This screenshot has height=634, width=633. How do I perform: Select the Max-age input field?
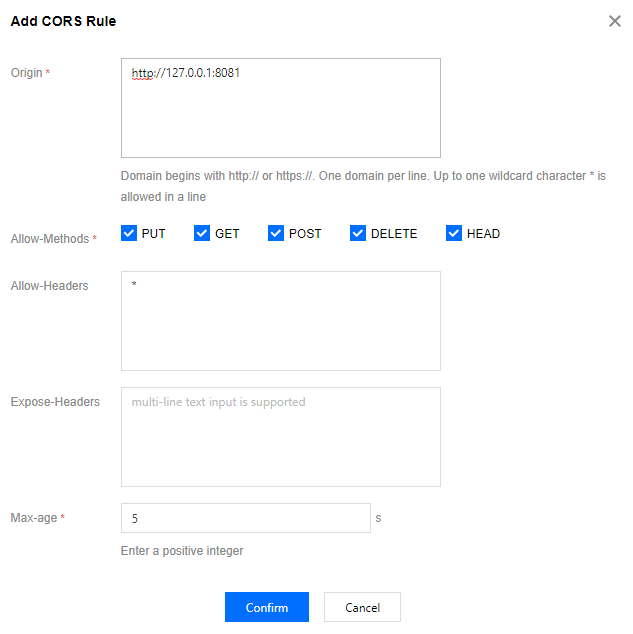click(x=246, y=518)
